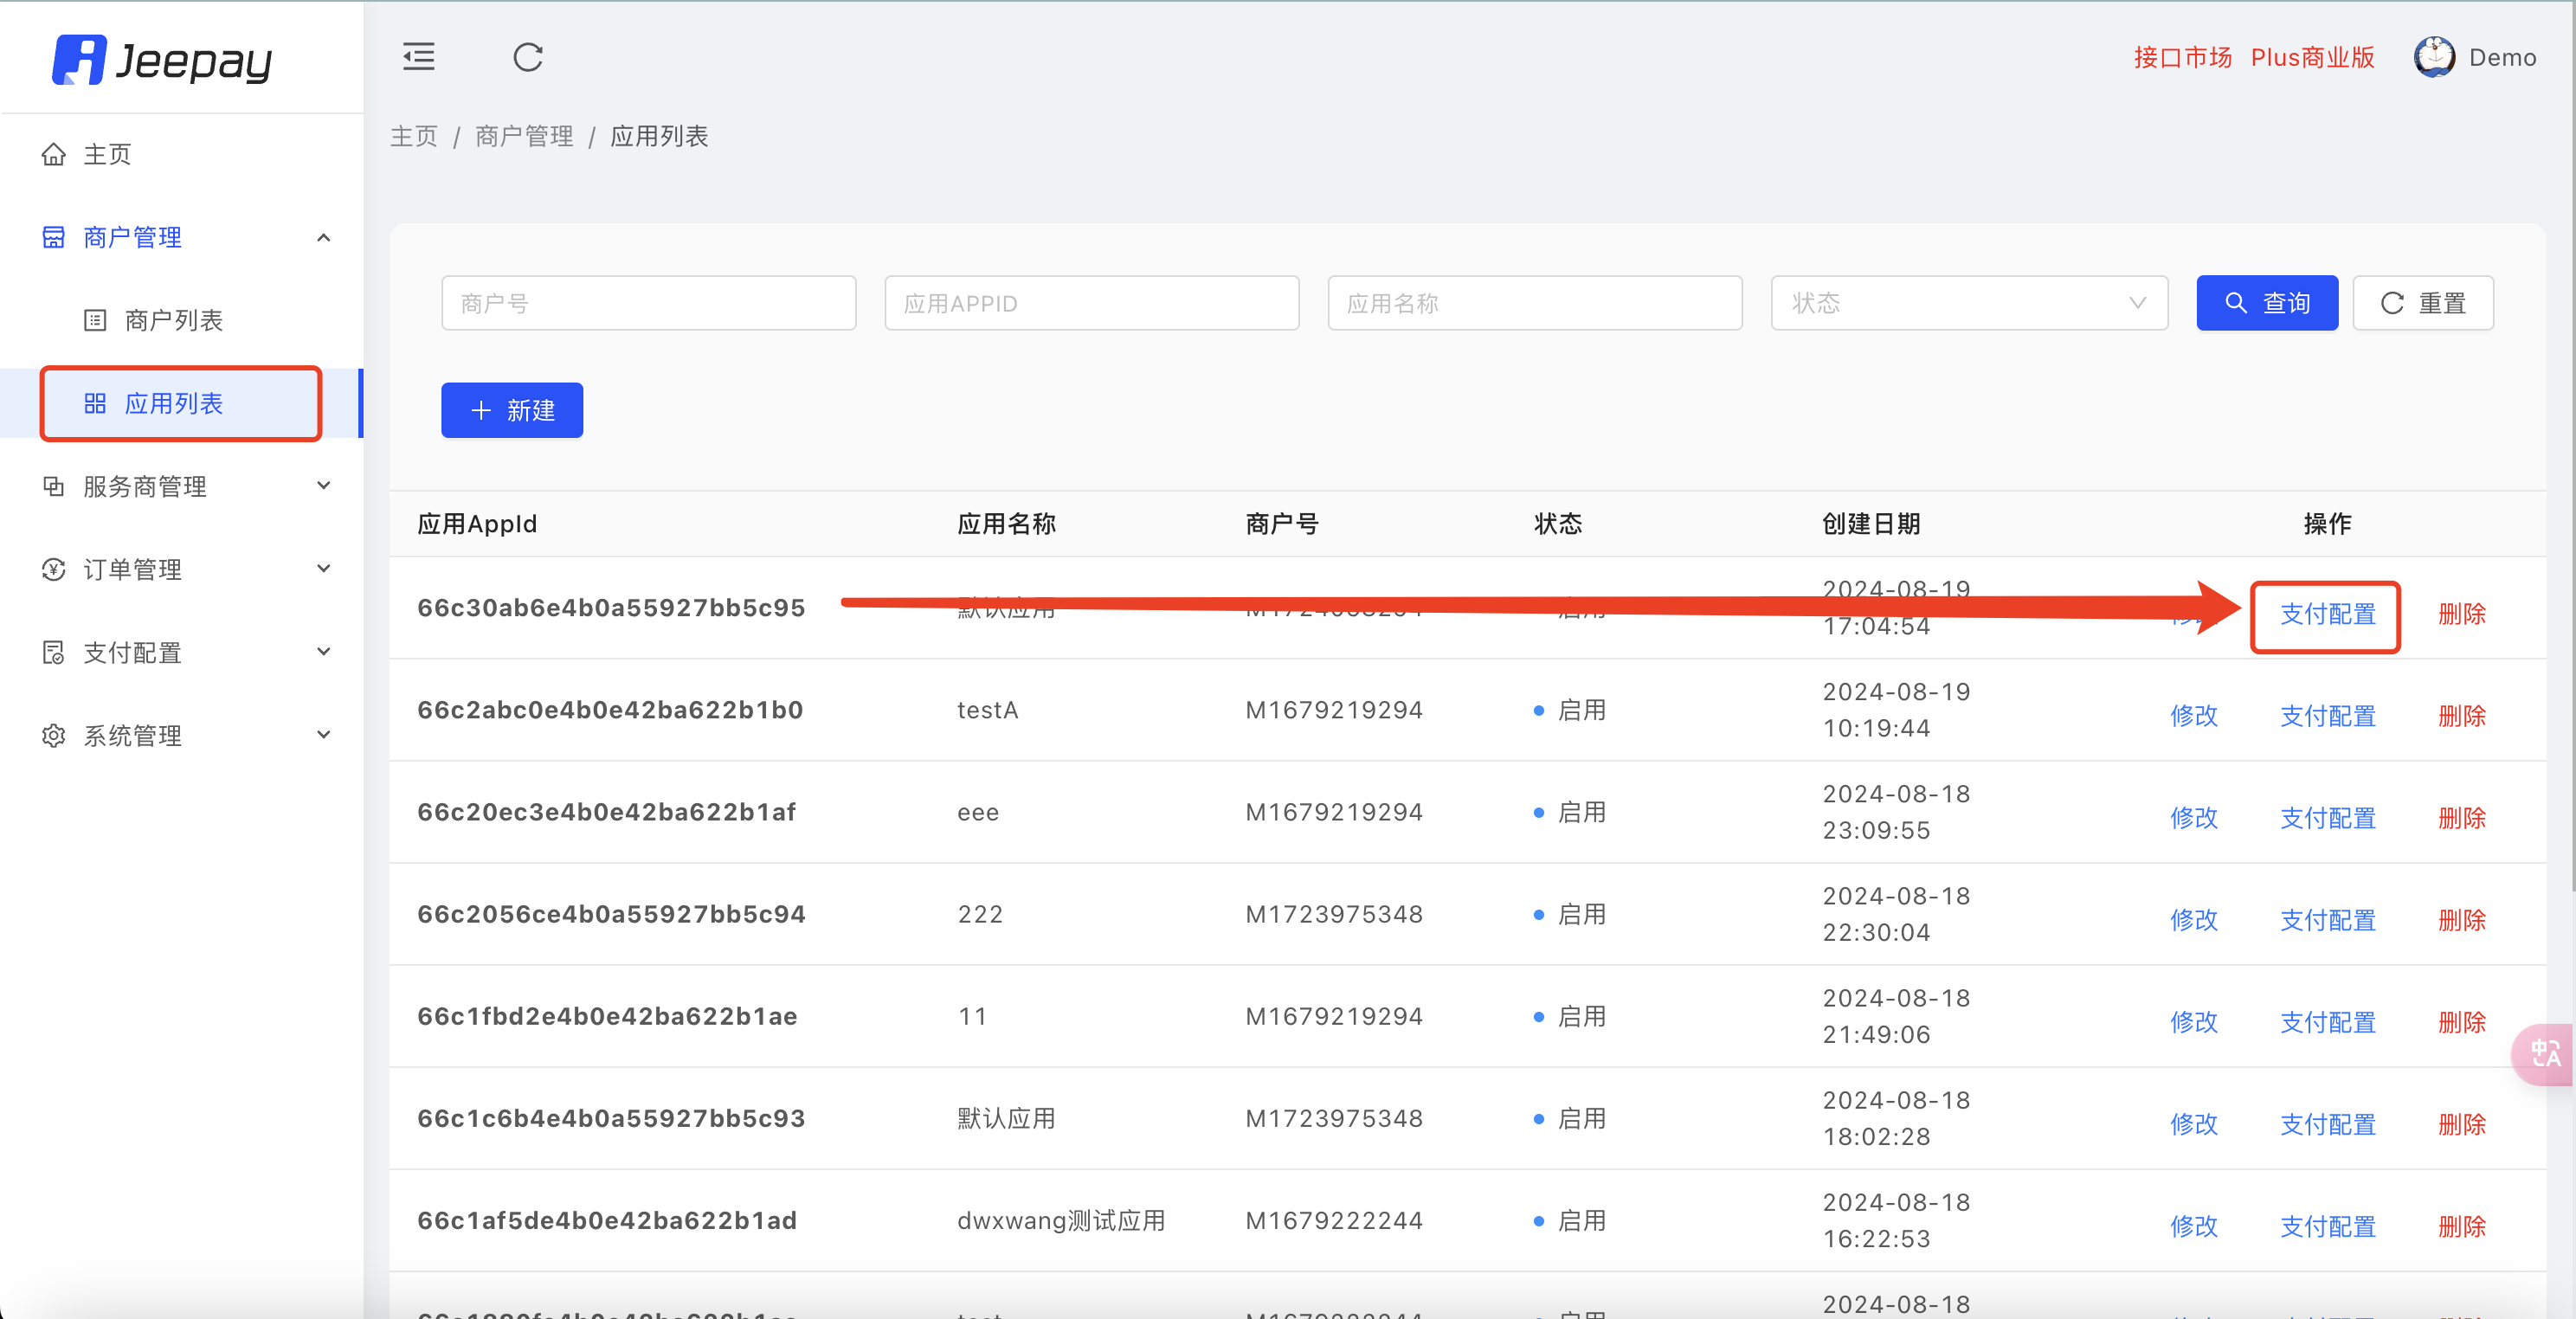Click the 查询 search button
This screenshot has height=1319, width=2576.
(x=2266, y=303)
